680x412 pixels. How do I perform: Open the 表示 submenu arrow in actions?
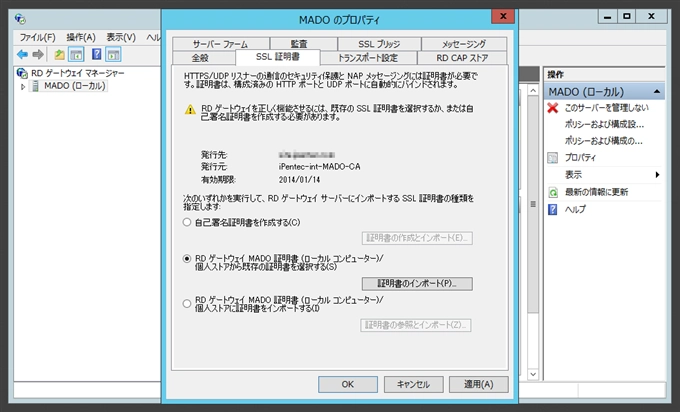coord(657,175)
